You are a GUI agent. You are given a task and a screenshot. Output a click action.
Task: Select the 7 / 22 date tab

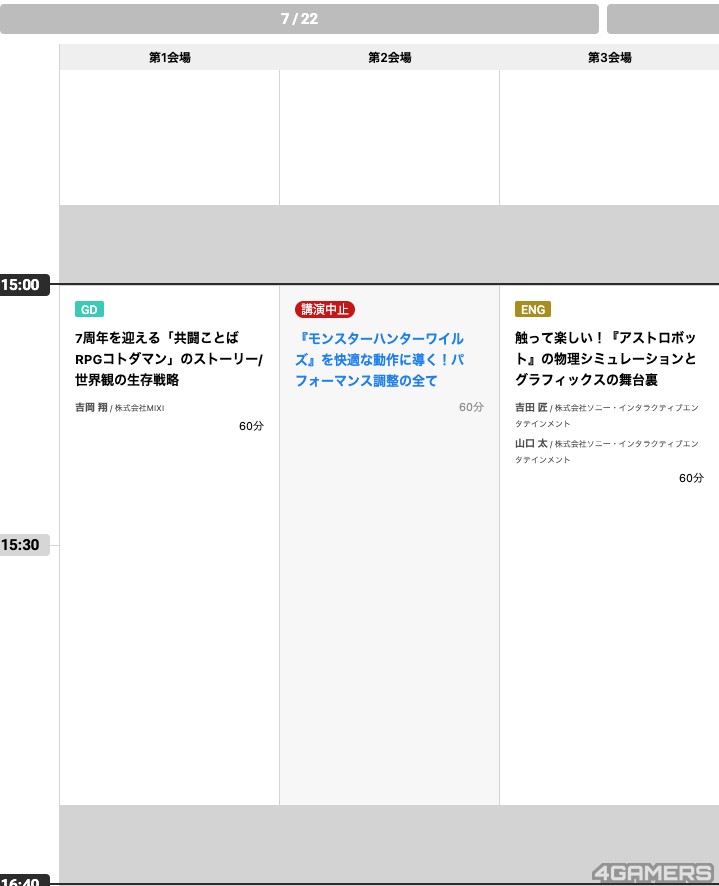[x=299, y=19]
